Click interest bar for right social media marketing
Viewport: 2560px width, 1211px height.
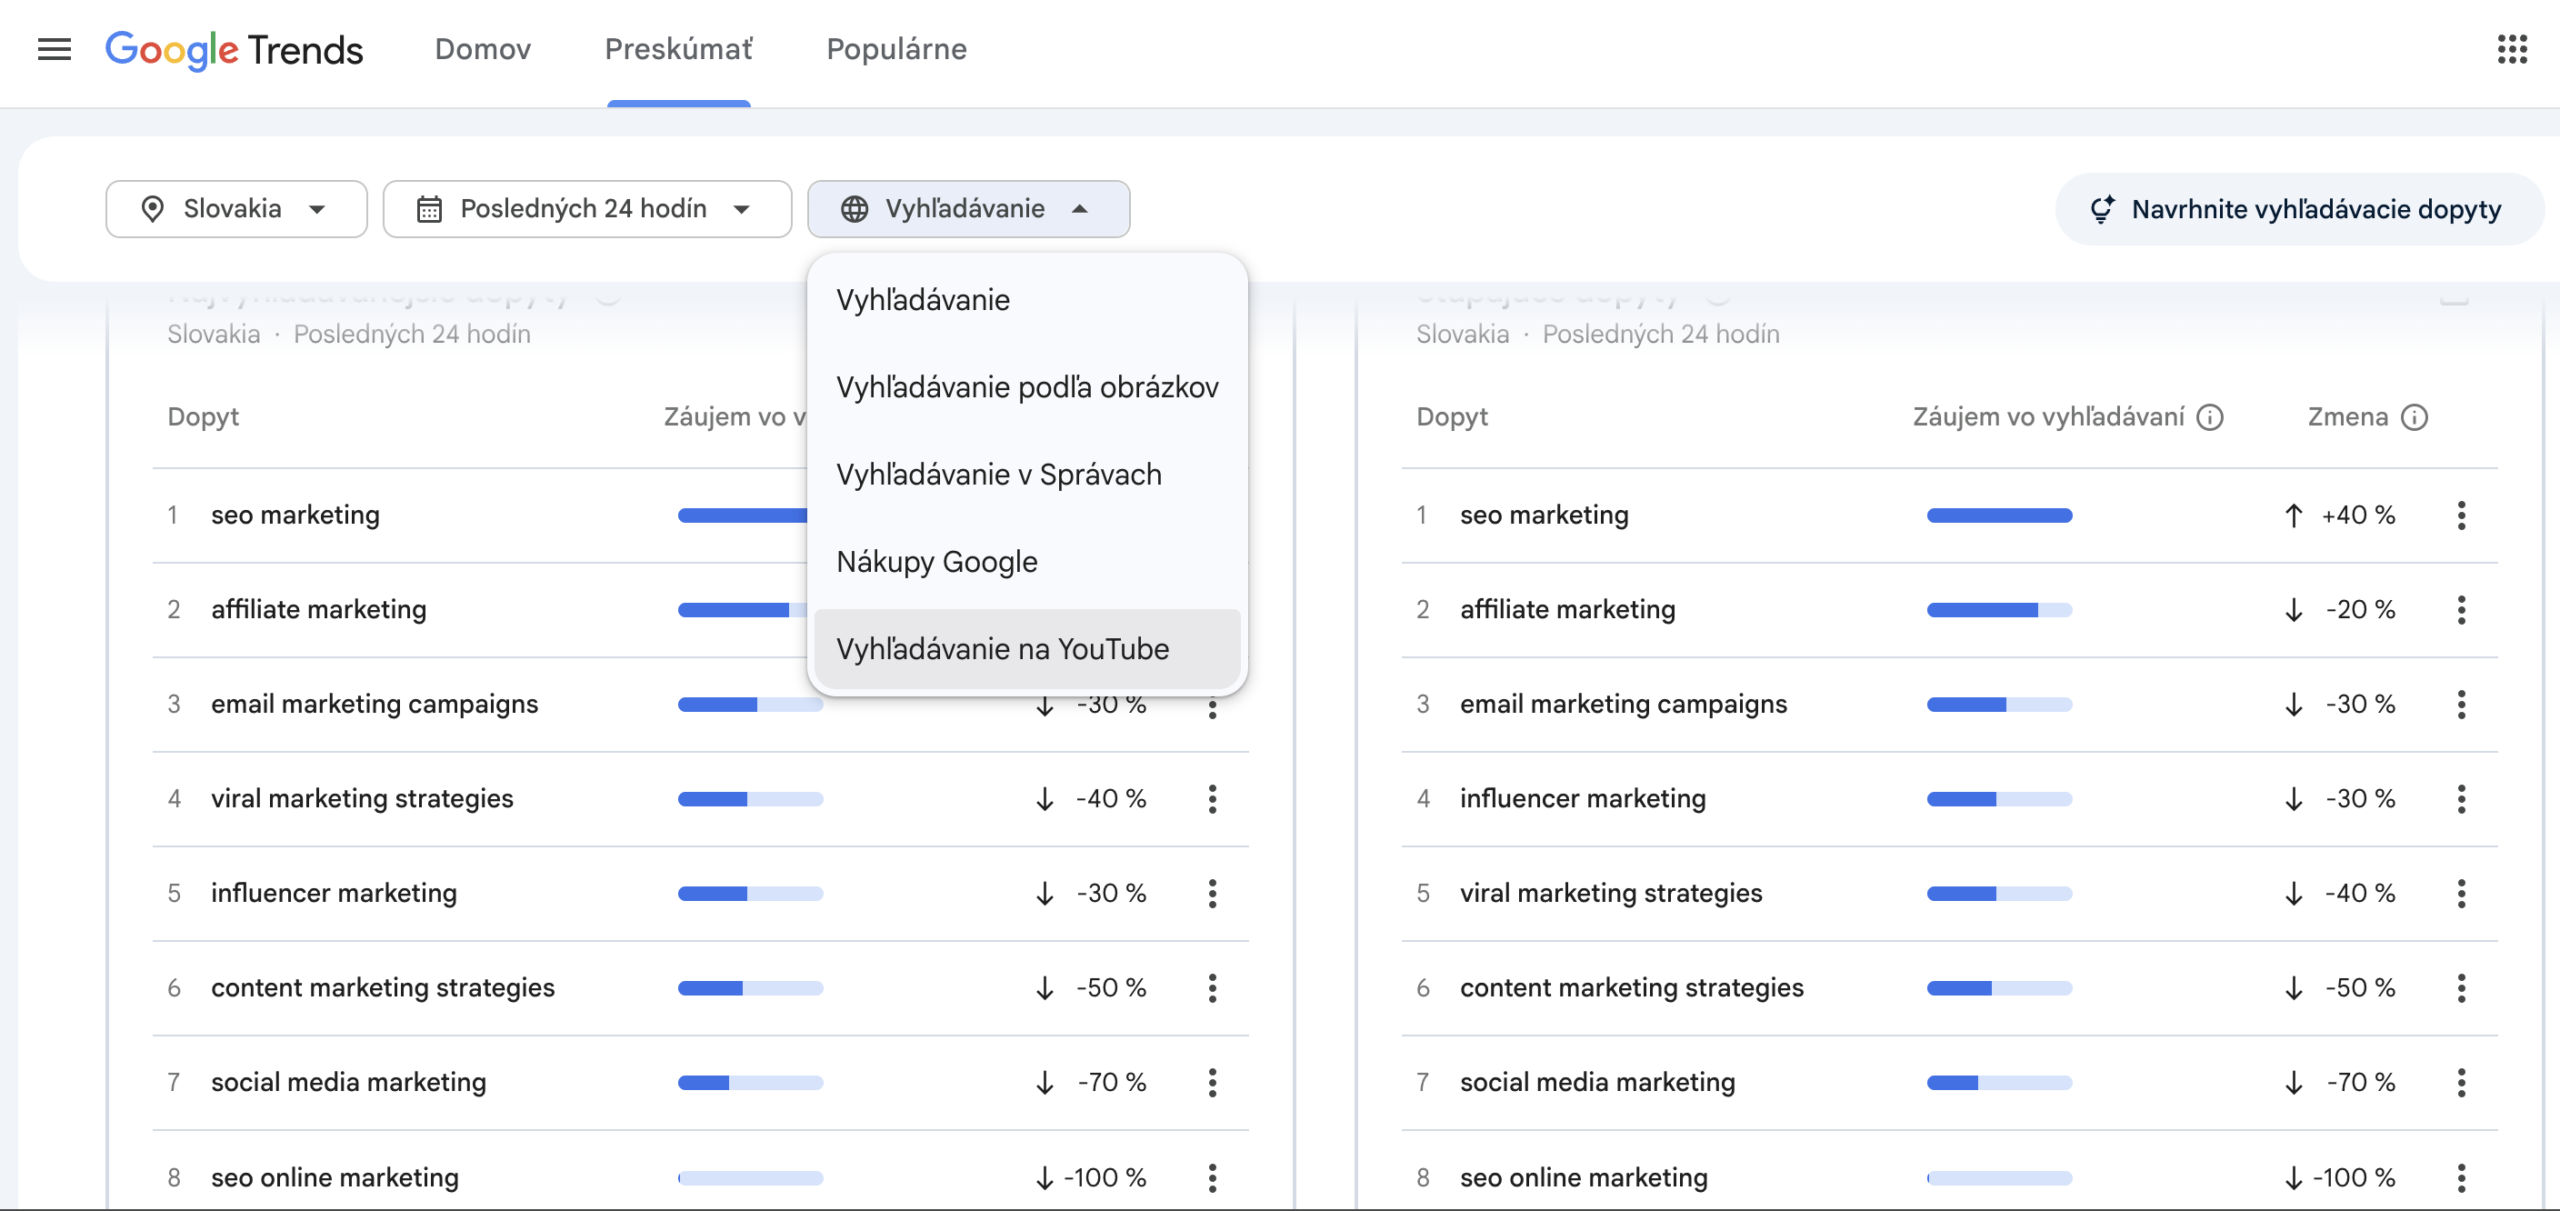(x=1999, y=1082)
